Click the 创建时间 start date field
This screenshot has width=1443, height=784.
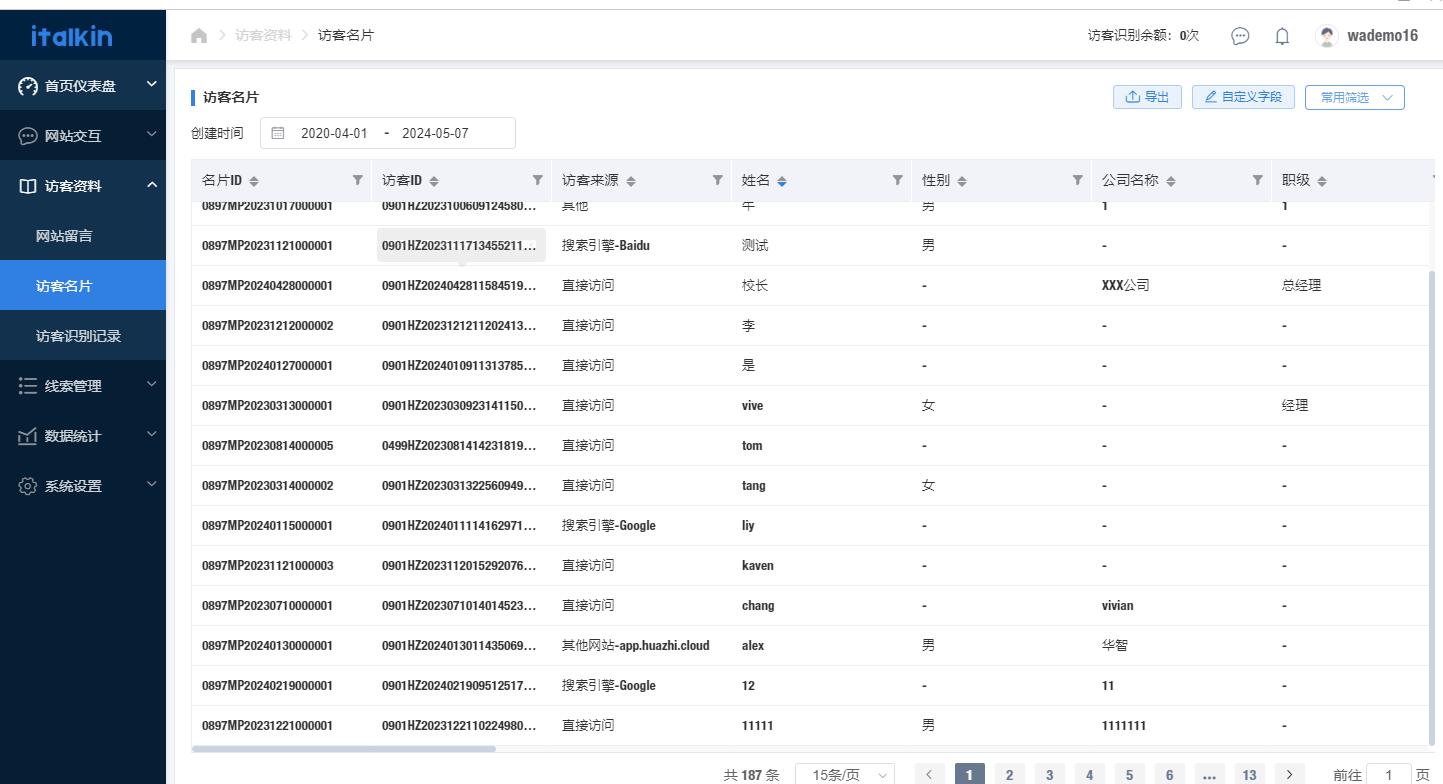point(334,133)
